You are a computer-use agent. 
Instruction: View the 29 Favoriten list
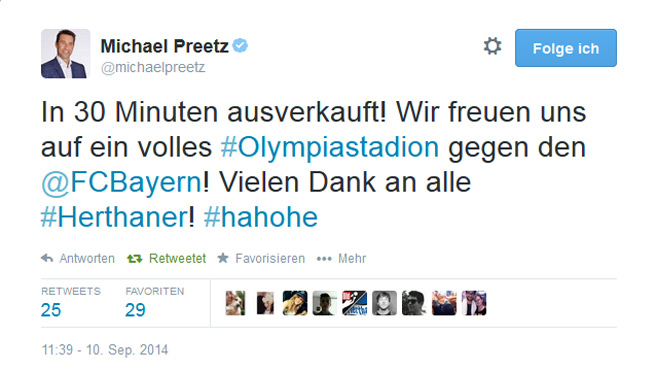pyautogui.click(x=135, y=310)
